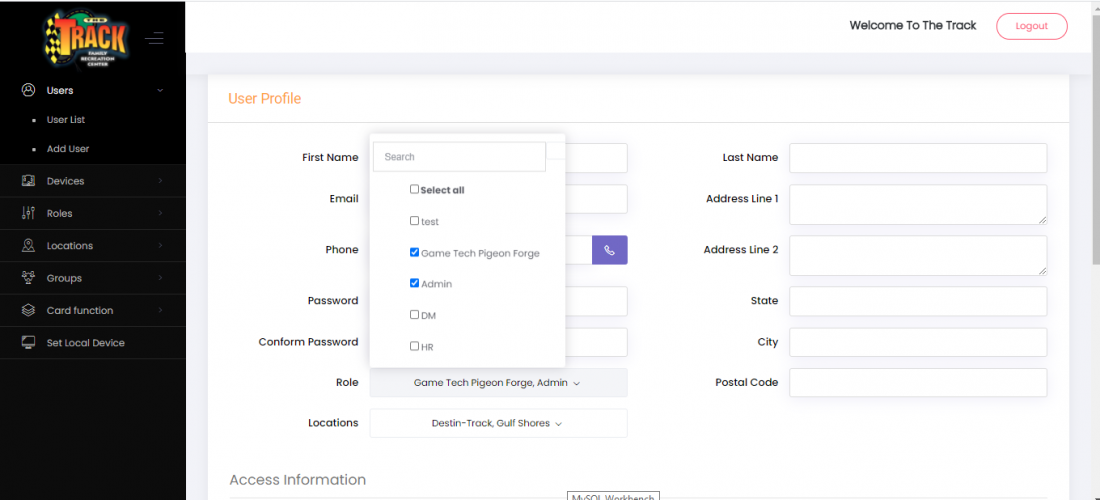Open the Groups sidebar menu
The width and height of the screenshot is (1100, 500).
tap(93, 278)
